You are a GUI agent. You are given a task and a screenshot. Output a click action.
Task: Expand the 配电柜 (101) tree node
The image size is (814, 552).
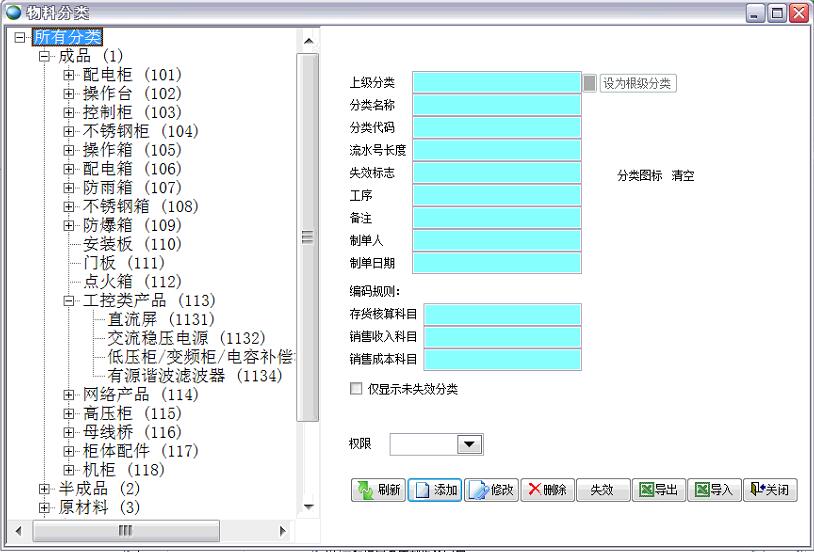[69, 75]
